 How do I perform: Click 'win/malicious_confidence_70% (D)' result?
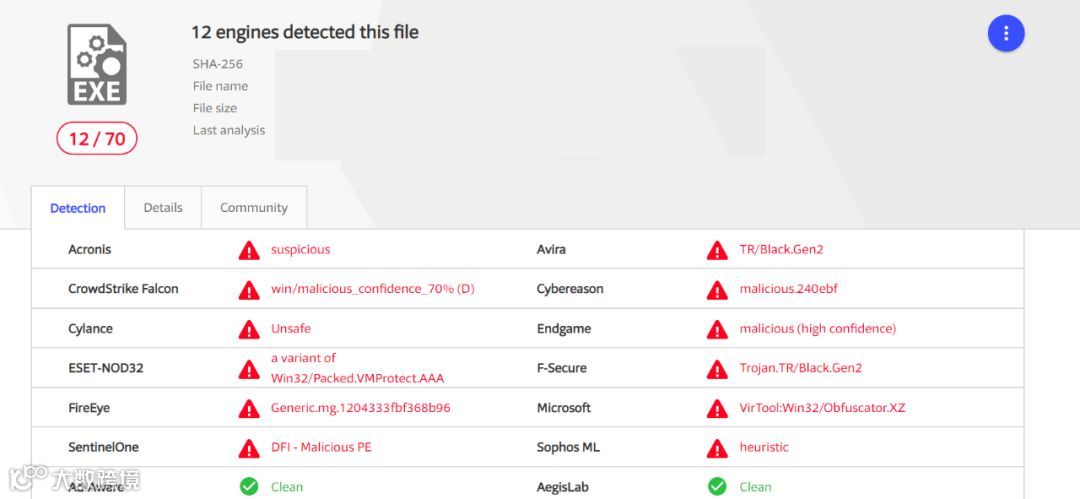pos(373,289)
